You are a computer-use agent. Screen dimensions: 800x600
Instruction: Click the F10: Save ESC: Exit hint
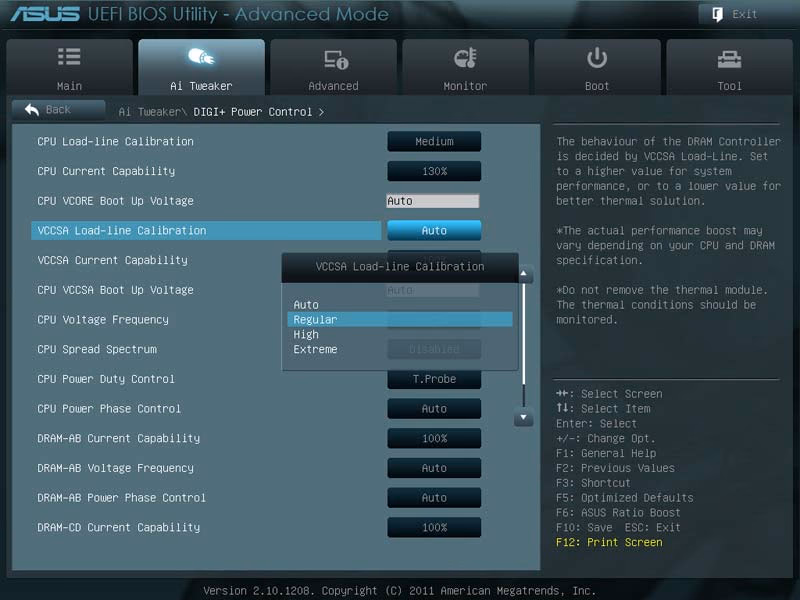[x=618, y=527]
